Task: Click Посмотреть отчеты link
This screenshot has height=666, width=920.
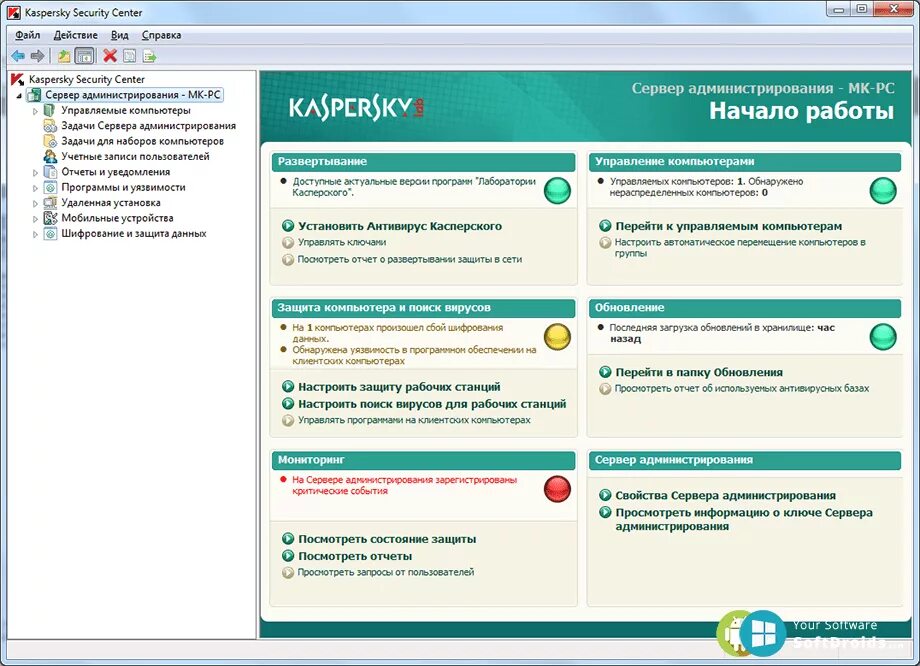Action: (354, 556)
